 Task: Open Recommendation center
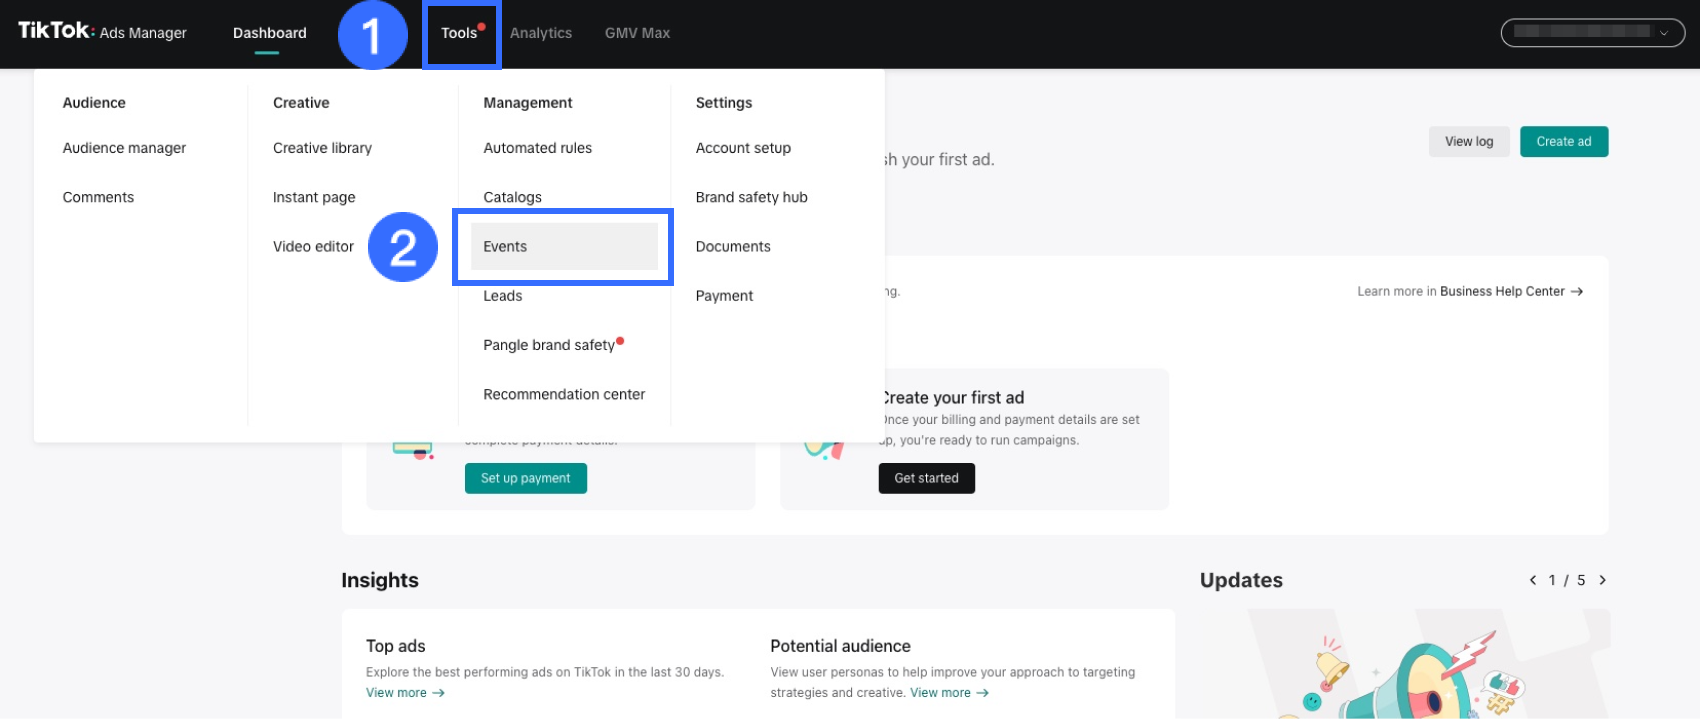564,394
